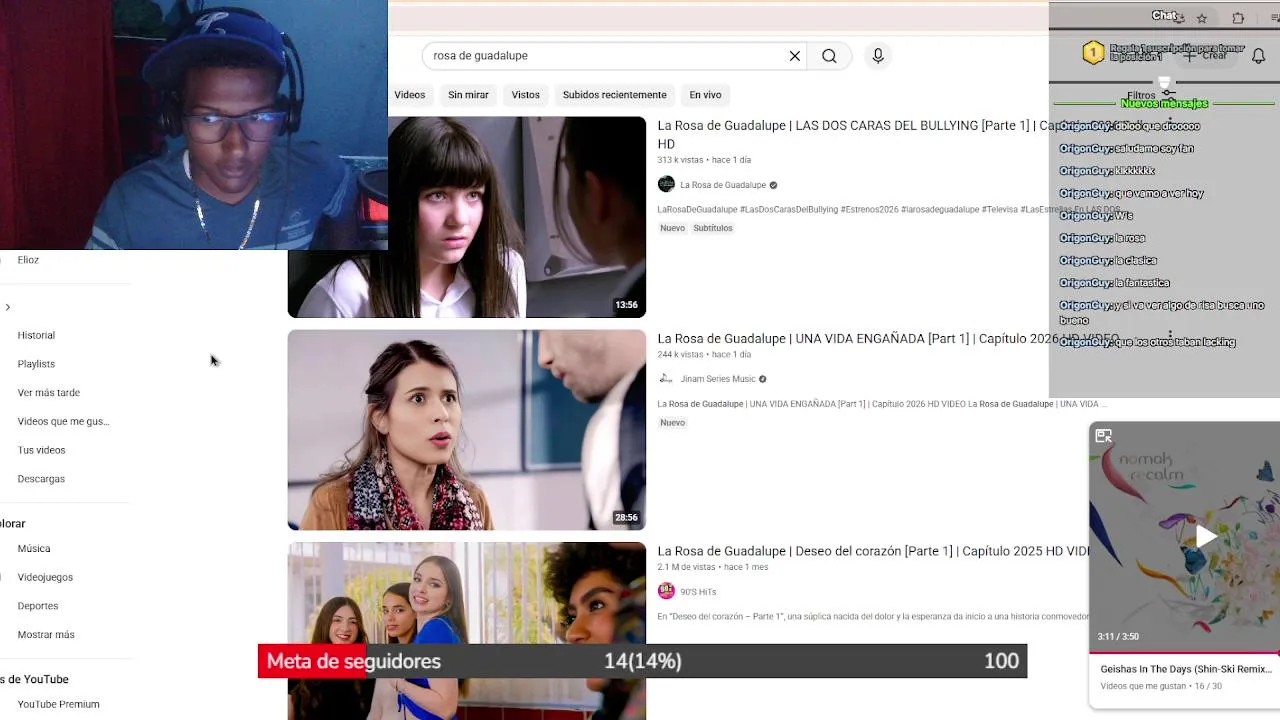Select the En vivo filter chip
This screenshot has width=1280, height=720.
[x=705, y=95]
